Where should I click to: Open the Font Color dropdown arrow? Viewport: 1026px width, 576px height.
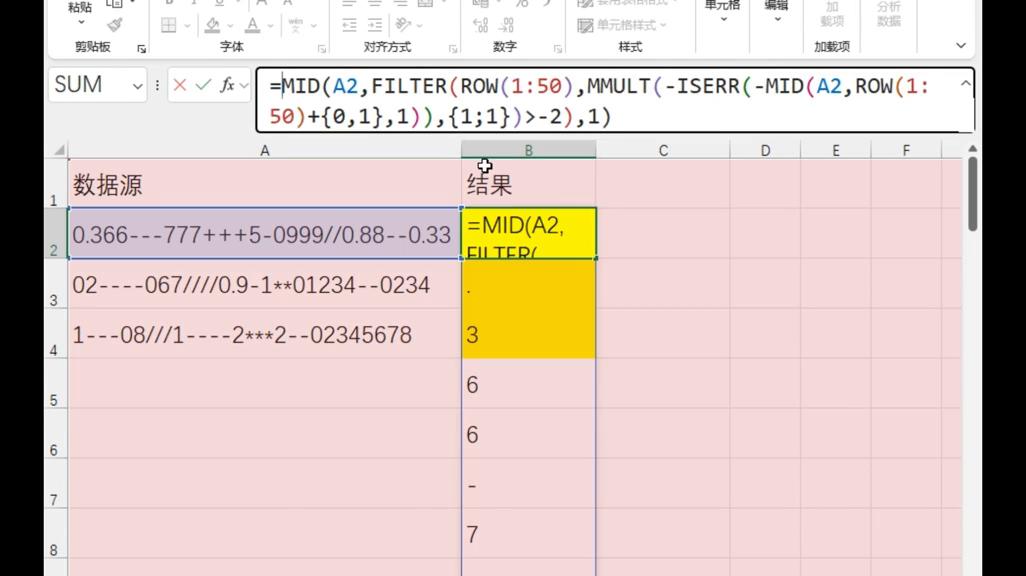[270, 26]
